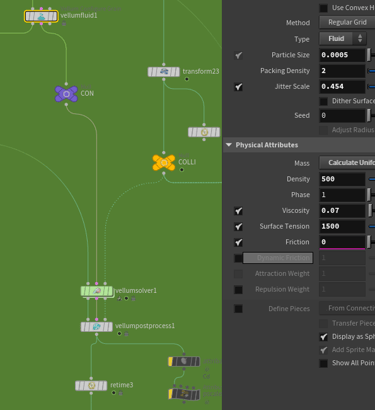This screenshot has width=375, height=410.
Task: Click the Viscosity slider handle
Action: [x=370, y=211]
